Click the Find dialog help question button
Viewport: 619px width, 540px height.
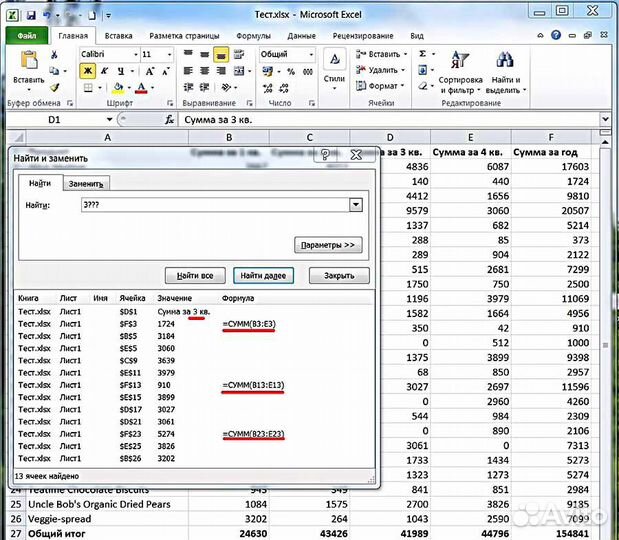325,155
